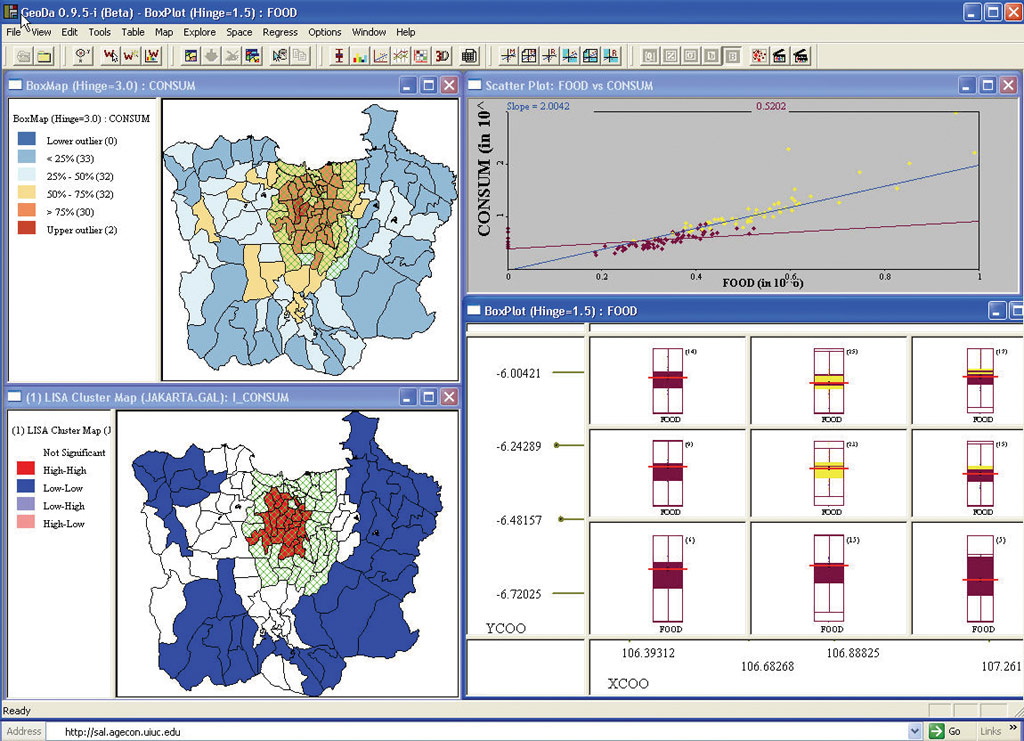Screen dimensions: 1024x741
Task: Click the Q quantile map button
Action: [650, 56]
